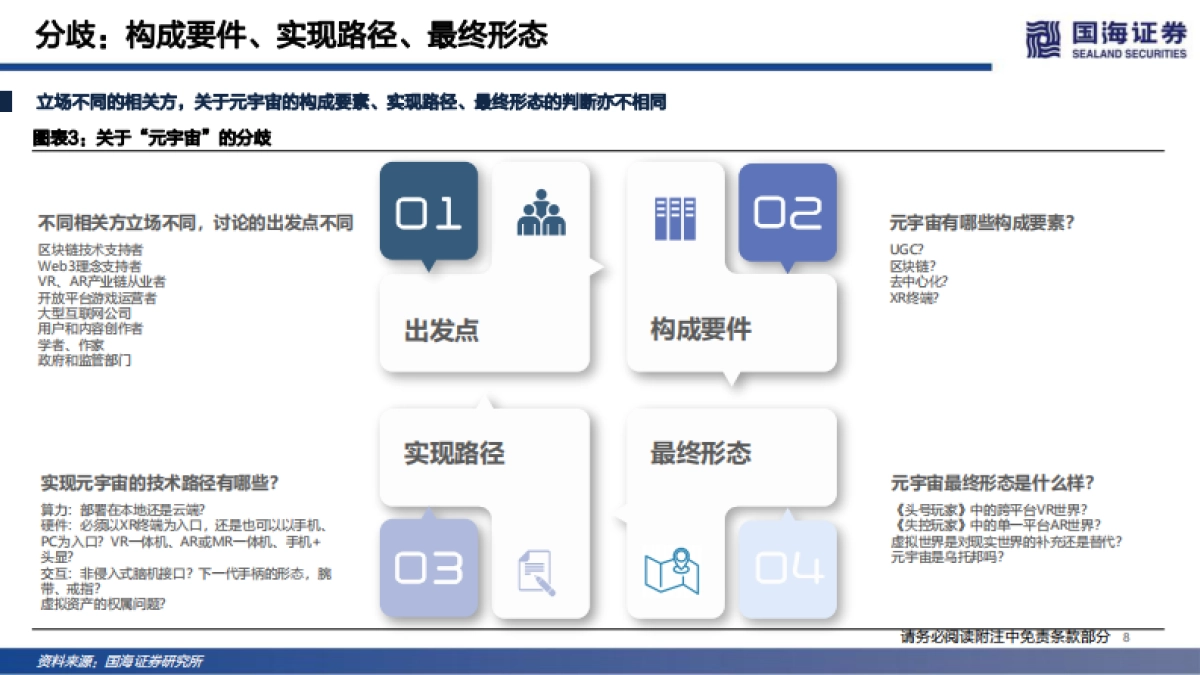Click the group-of-people icon beside badge 01

click(x=541, y=212)
